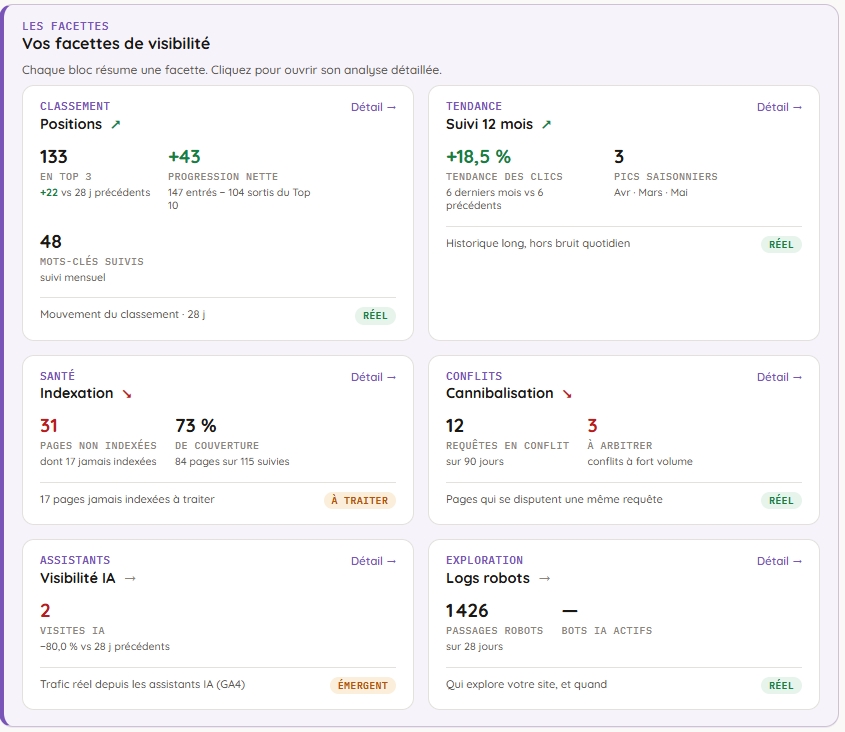This screenshot has width=845, height=732.
Task: Click '-80,0 % vs 28 j précédents' text
Action: click(105, 646)
